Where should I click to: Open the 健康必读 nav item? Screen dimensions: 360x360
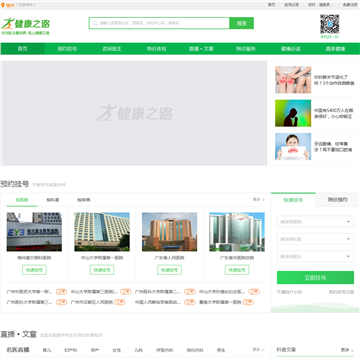click(x=291, y=49)
